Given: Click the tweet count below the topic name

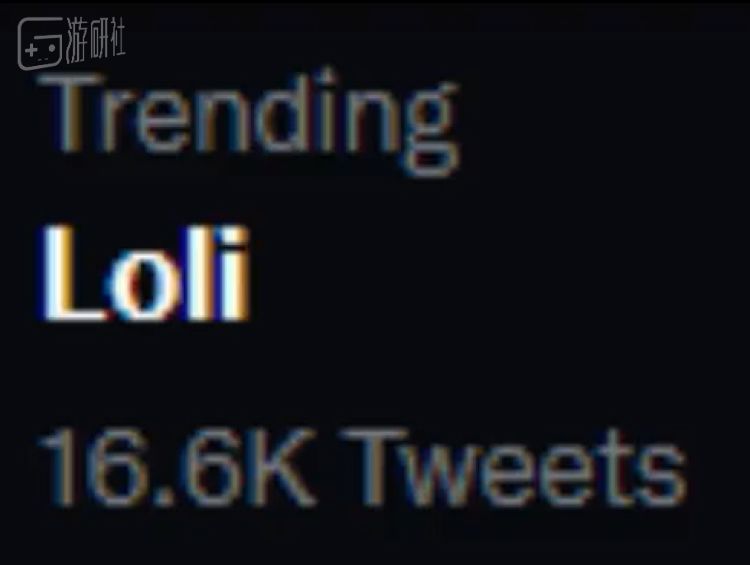Looking at the screenshot, I should click(x=360, y=468).
